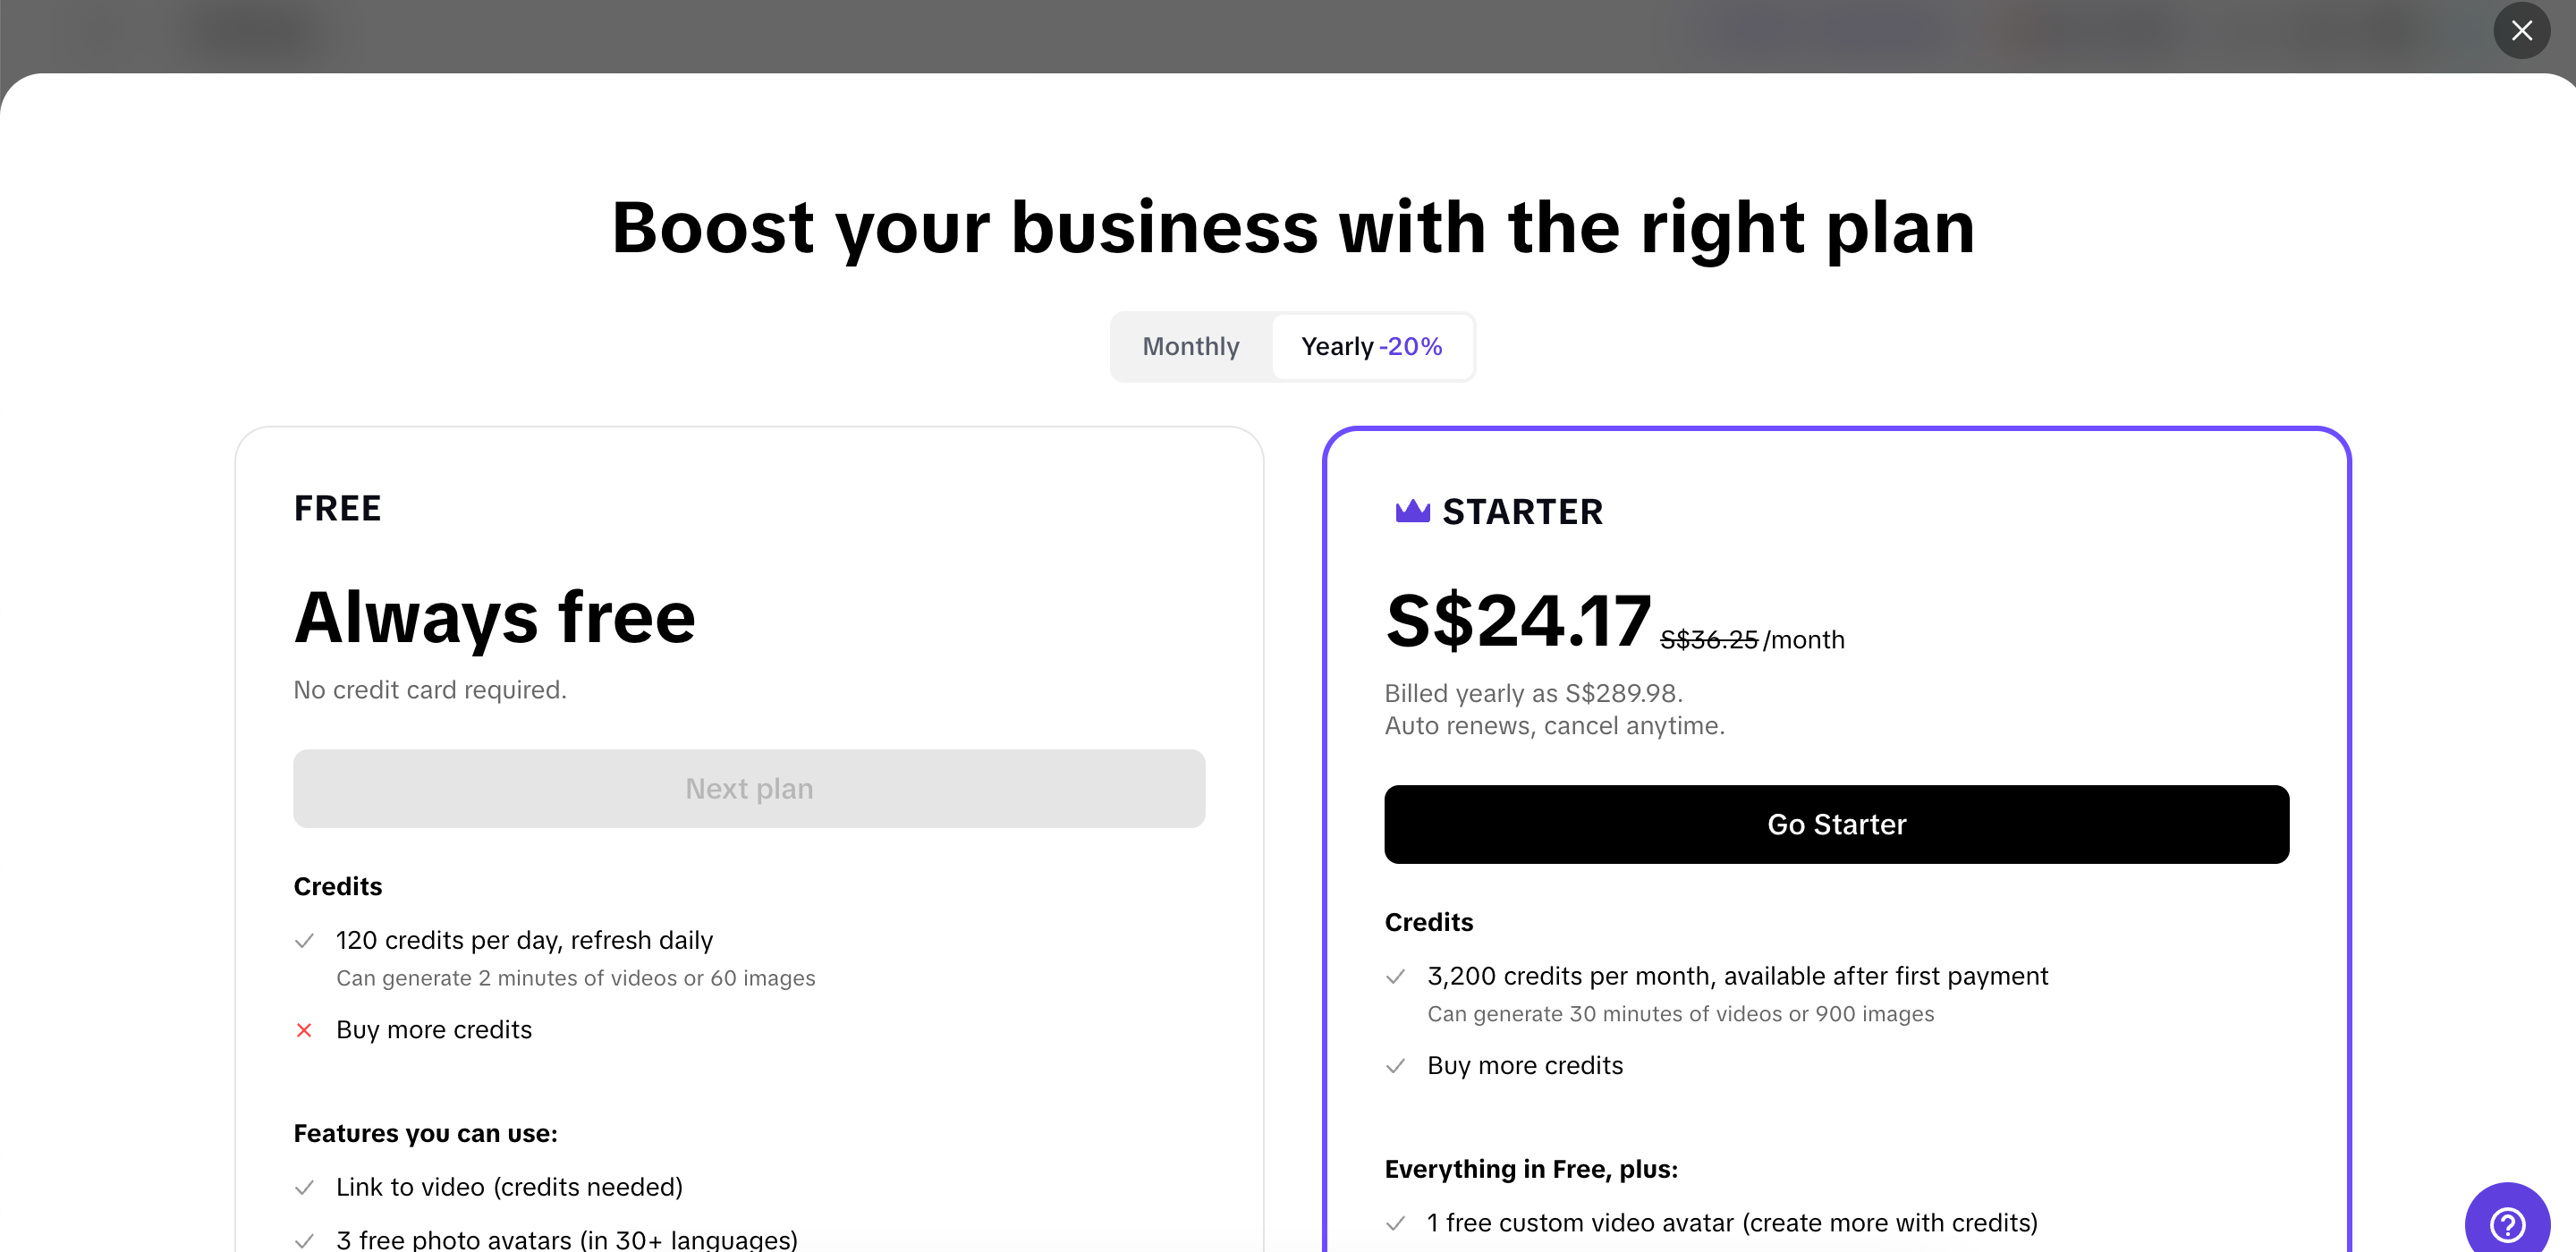Switch billing to Yearly with 20% discount
Screen dimensions: 2576x1252
(x=1371, y=346)
